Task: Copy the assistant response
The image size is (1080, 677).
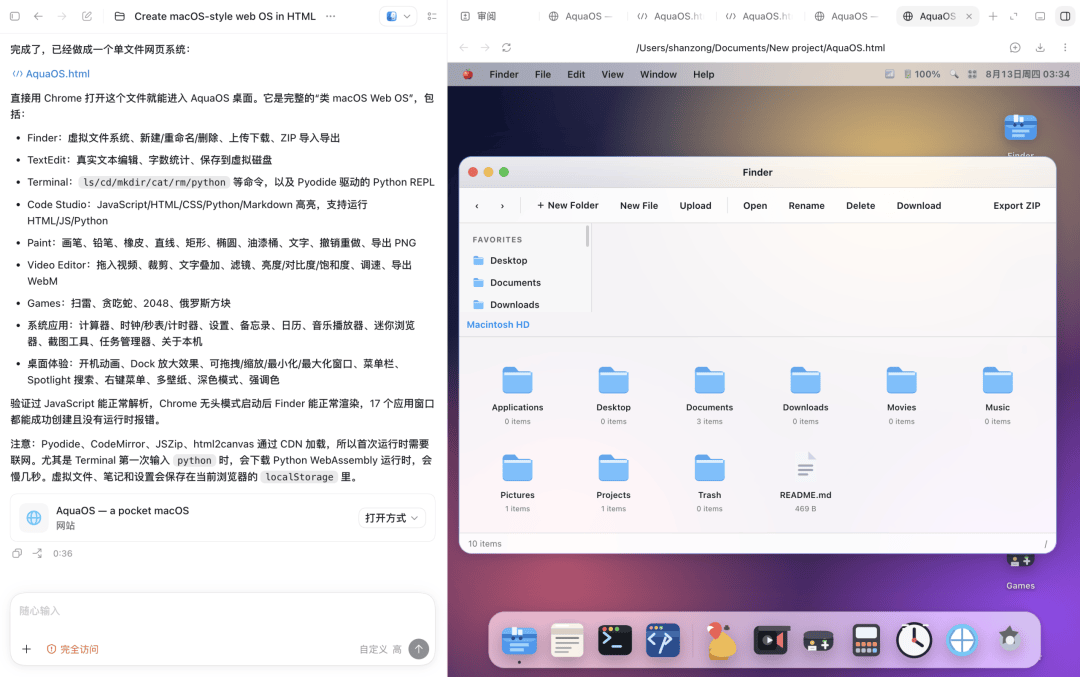Action: 17,553
